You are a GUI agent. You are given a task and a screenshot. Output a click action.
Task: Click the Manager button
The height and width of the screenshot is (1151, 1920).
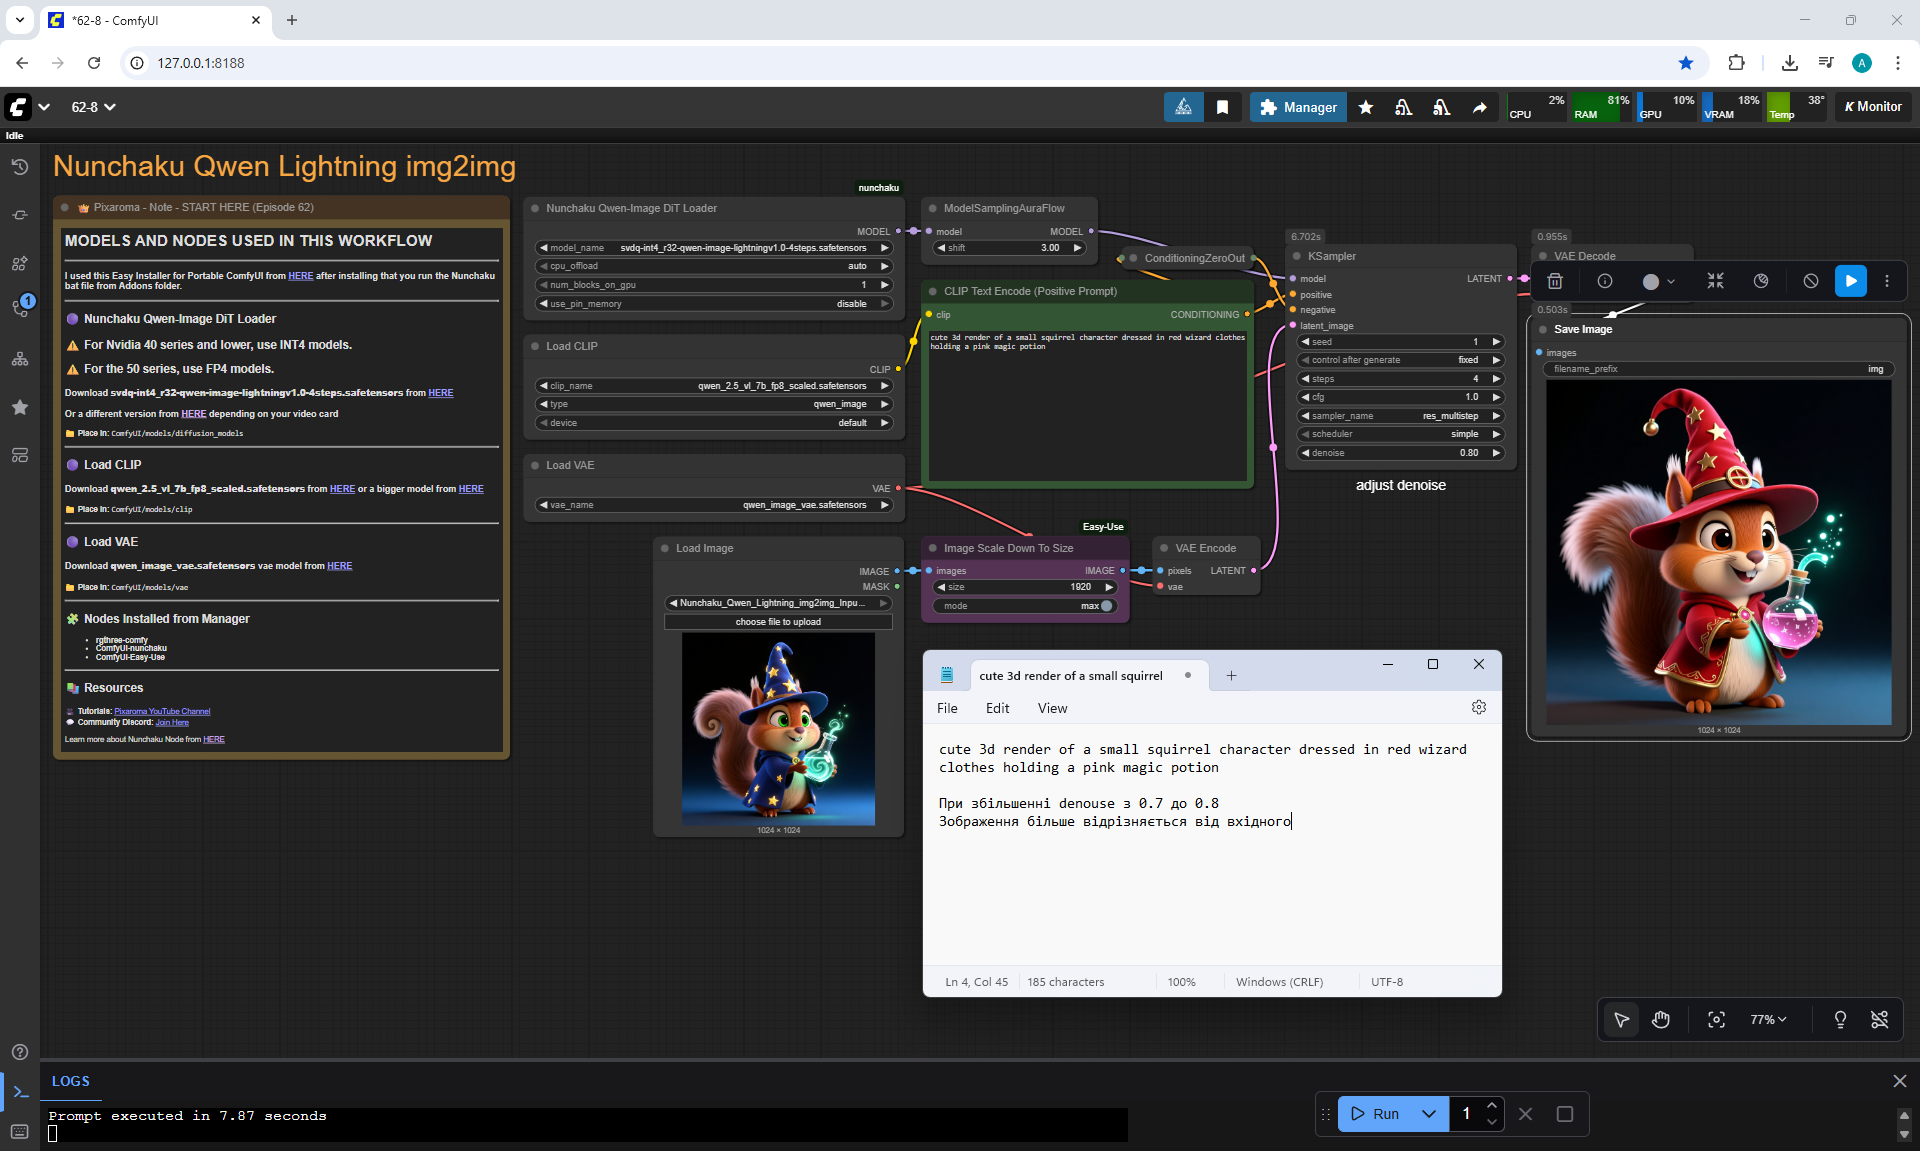(1298, 107)
